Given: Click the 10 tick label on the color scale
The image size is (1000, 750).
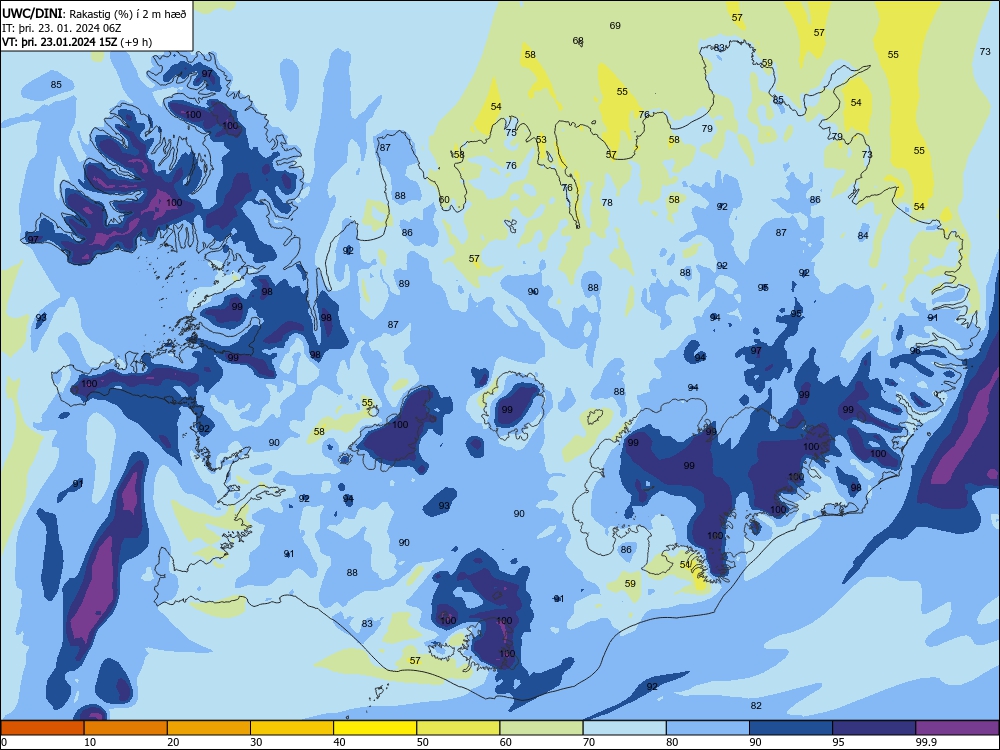Looking at the screenshot, I should tap(90, 742).
